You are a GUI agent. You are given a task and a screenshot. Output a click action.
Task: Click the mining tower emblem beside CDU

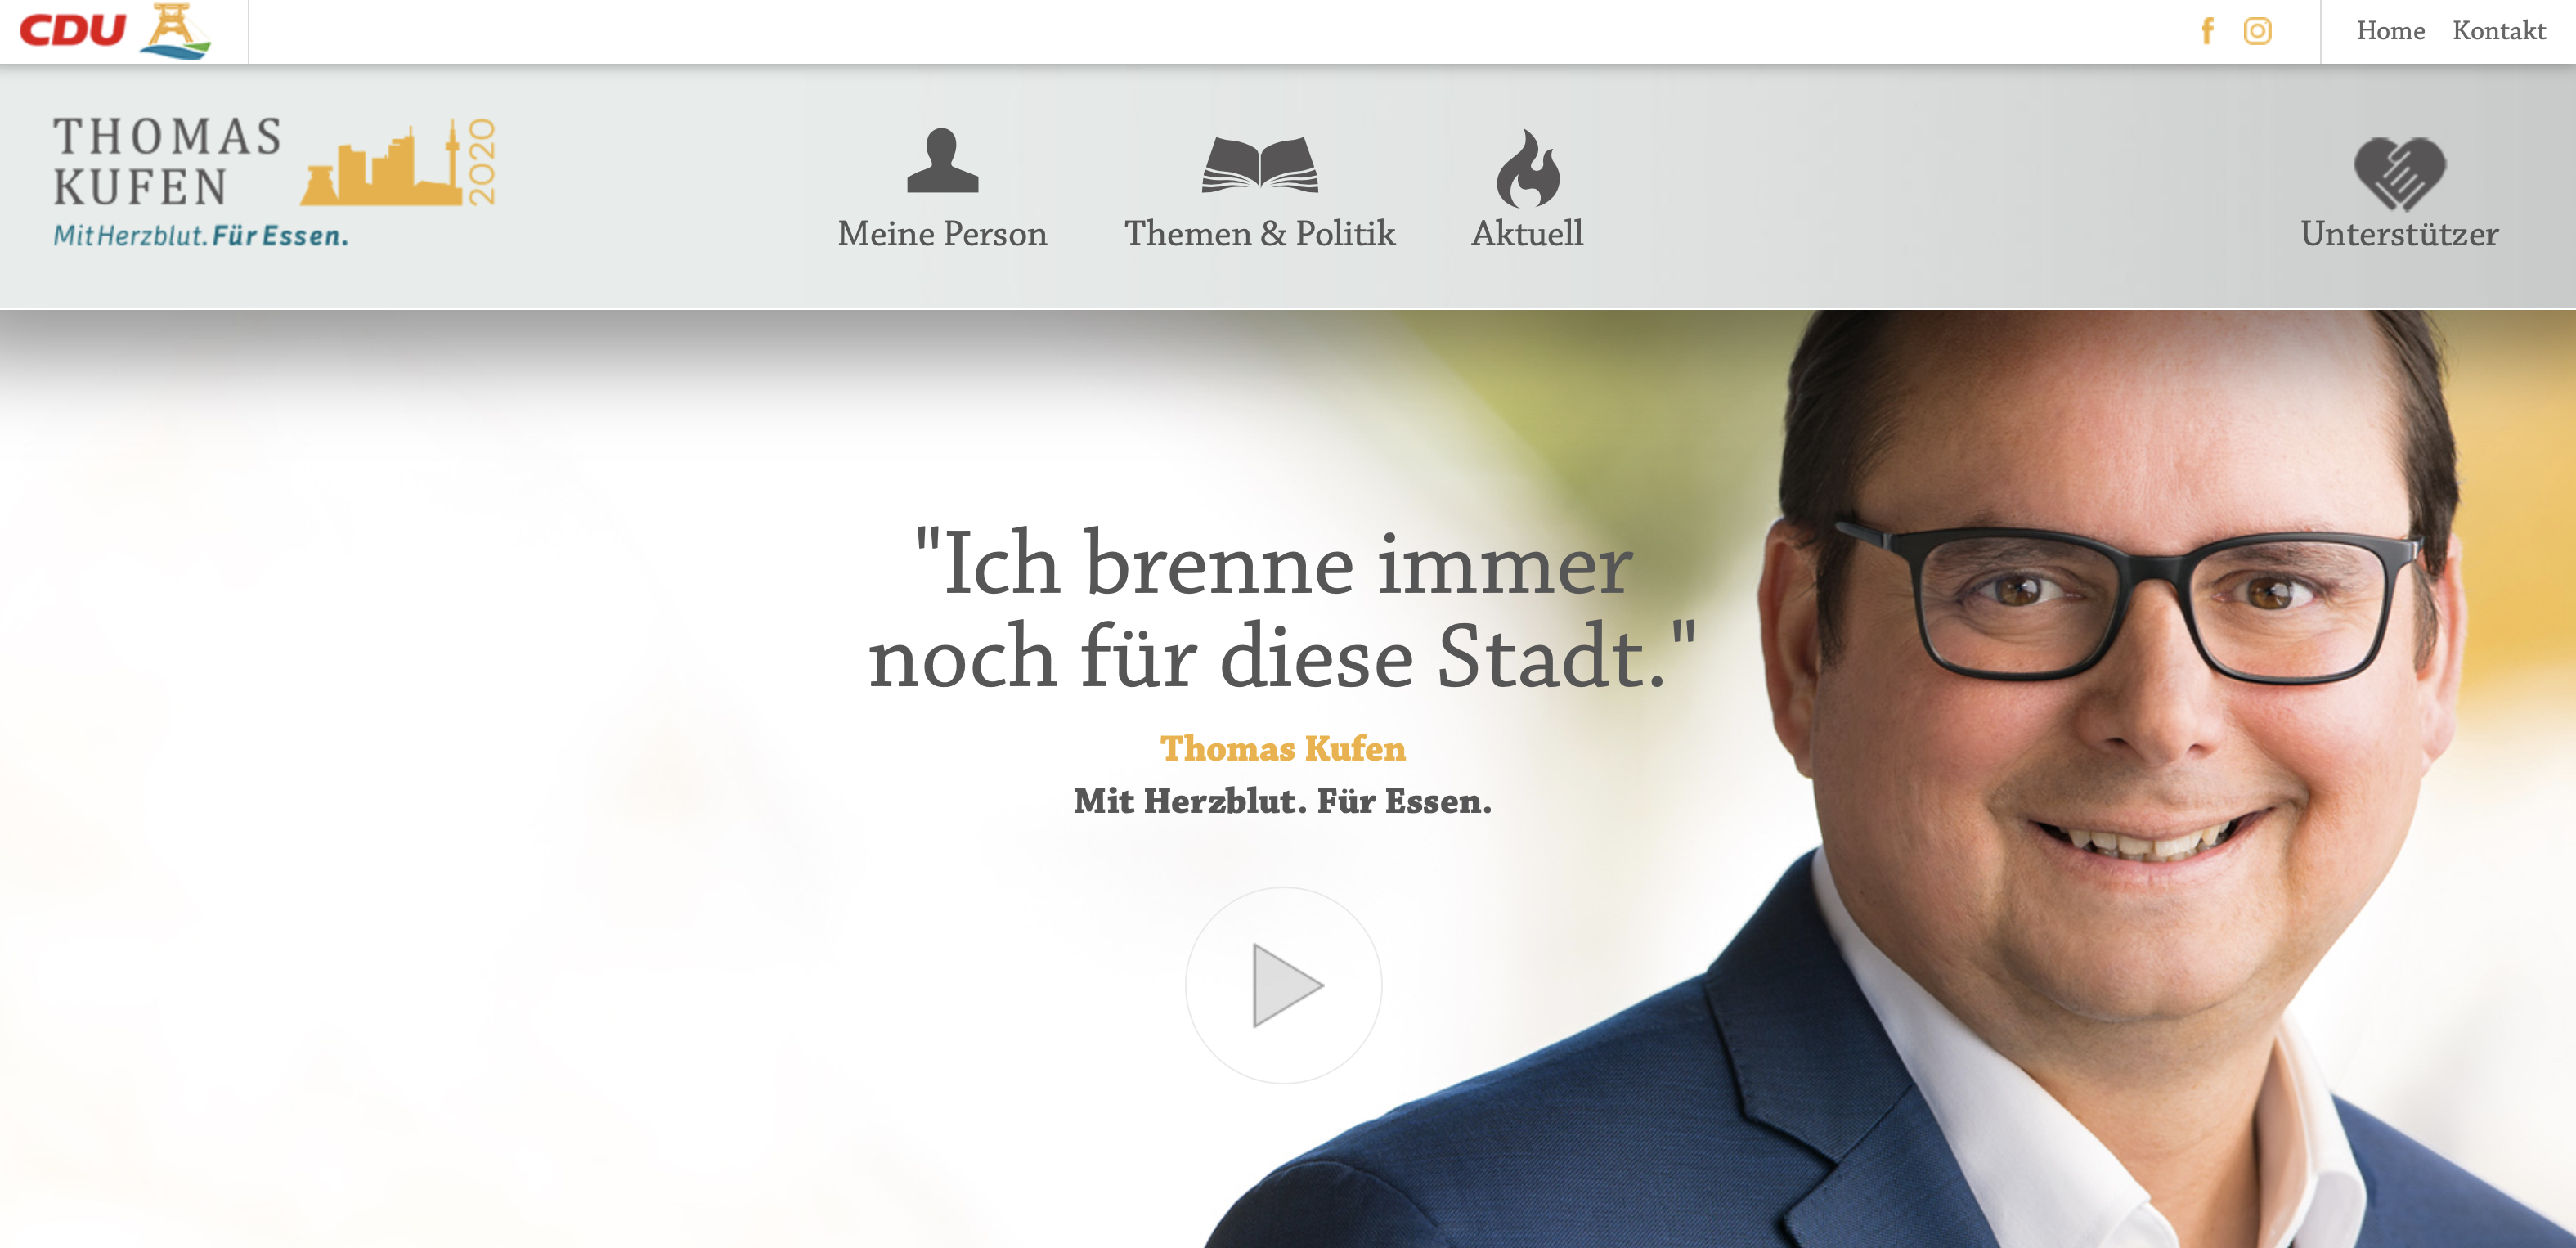175,31
